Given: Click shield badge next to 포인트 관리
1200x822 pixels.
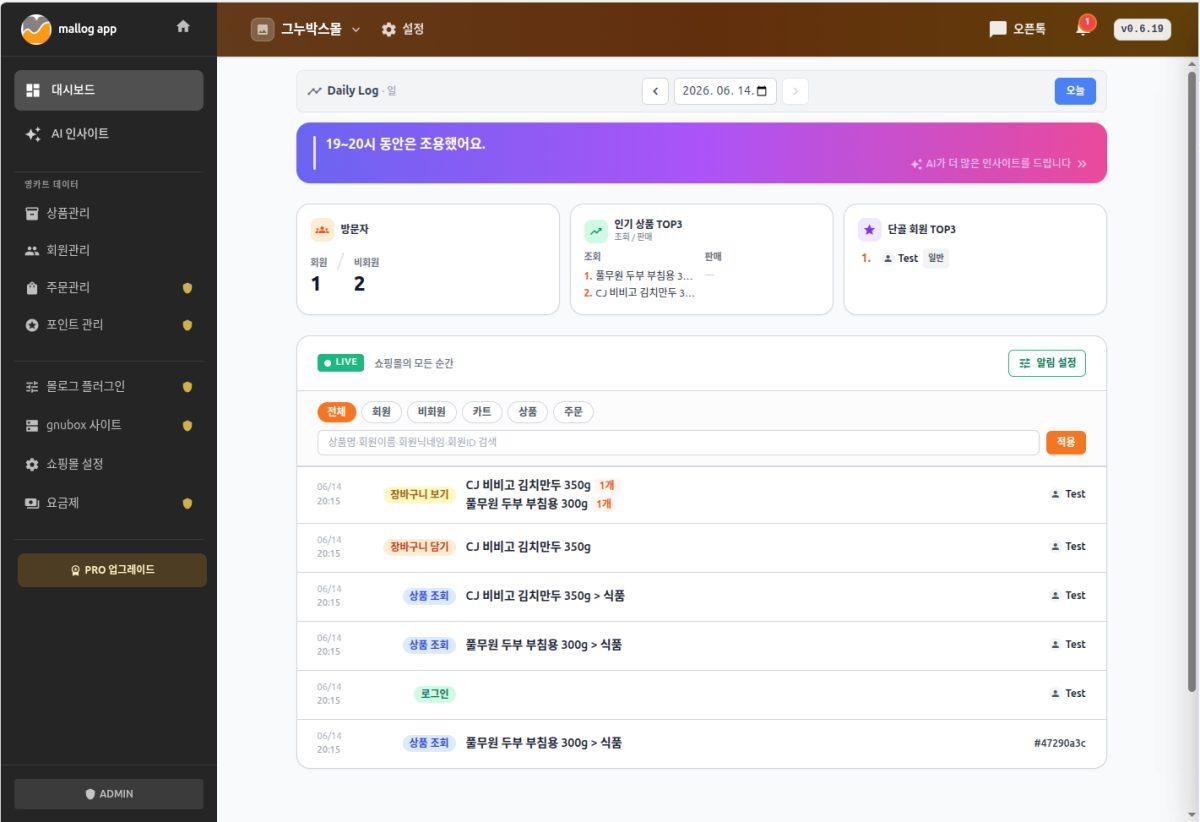Looking at the screenshot, I should (x=187, y=325).
